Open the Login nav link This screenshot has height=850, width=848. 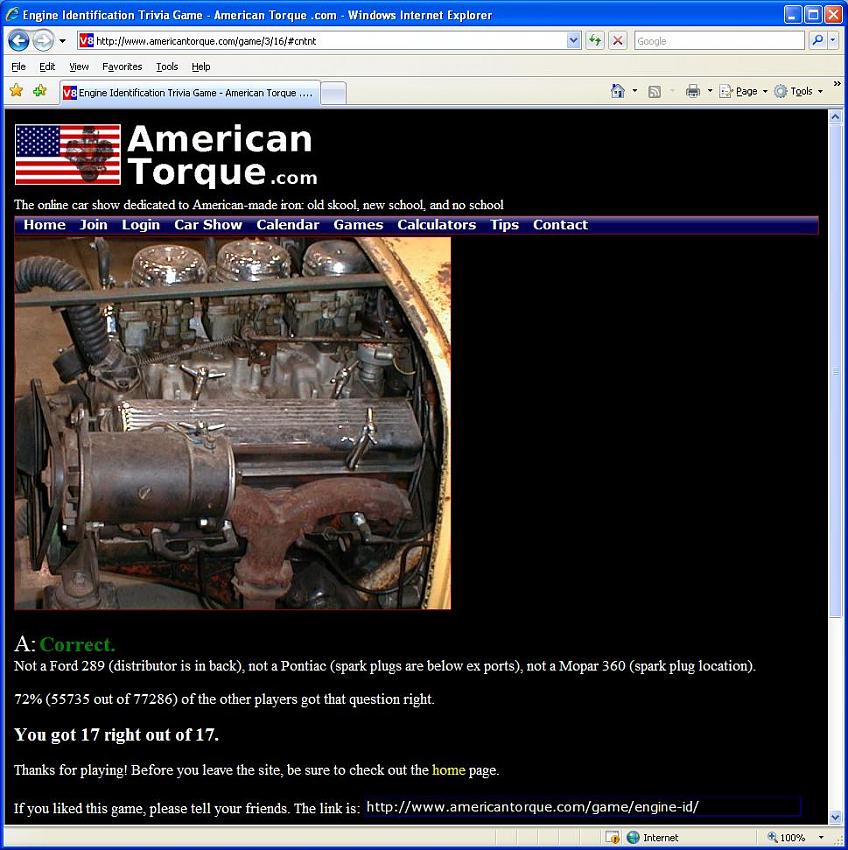coord(140,225)
